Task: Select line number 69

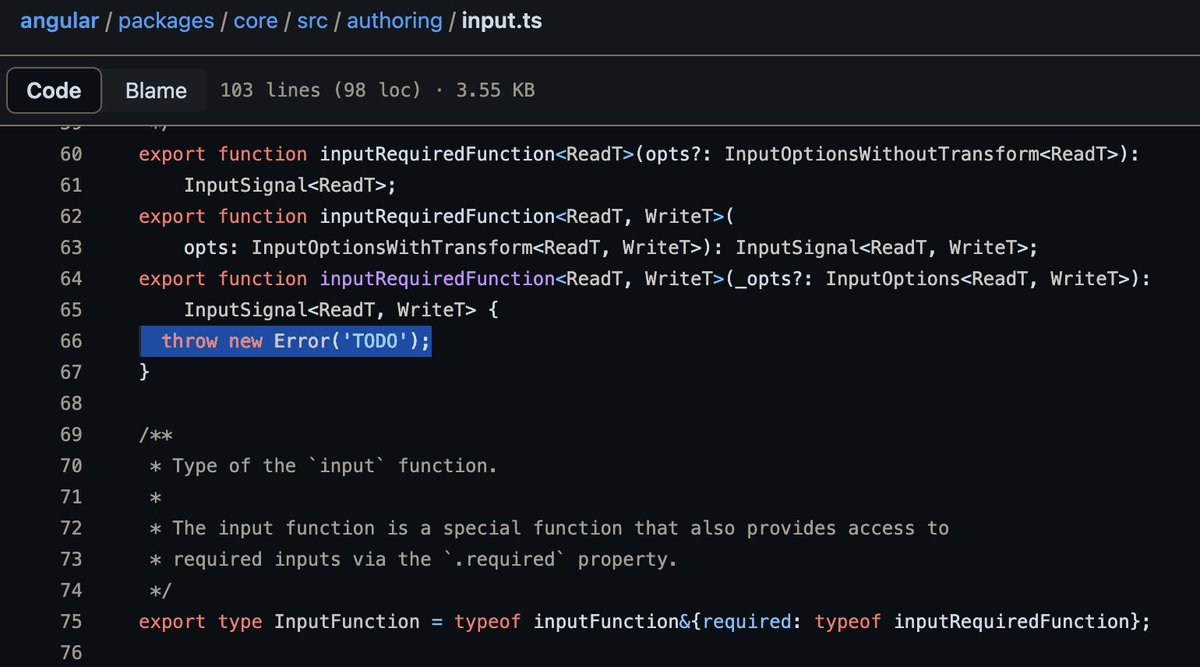Action: [x=71, y=434]
